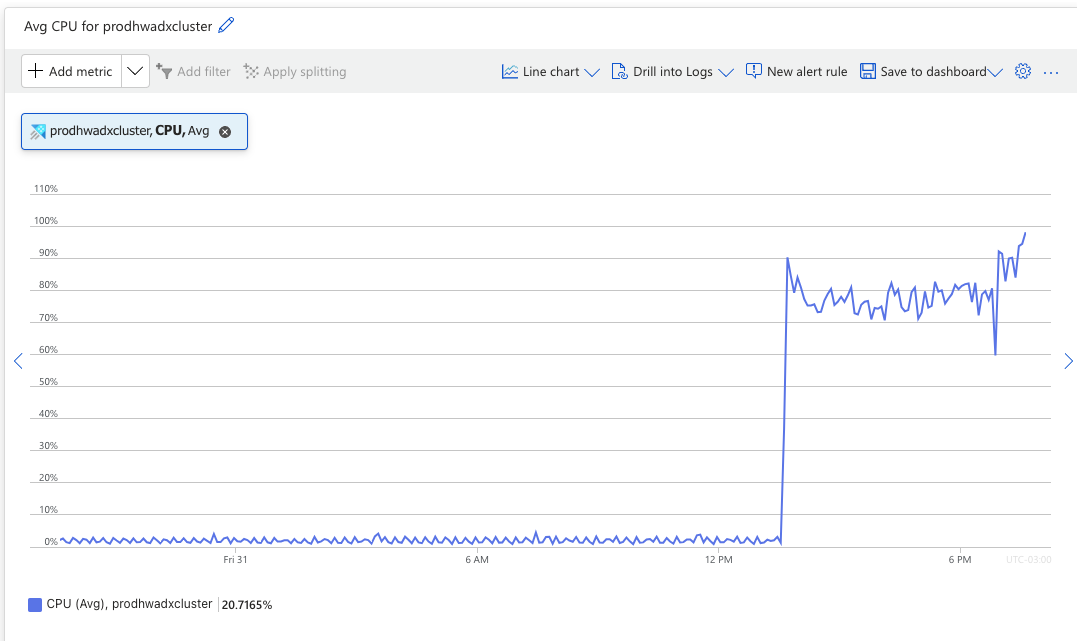Click the Drill into Logs icon
1077x641 pixels.
(619, 71)
